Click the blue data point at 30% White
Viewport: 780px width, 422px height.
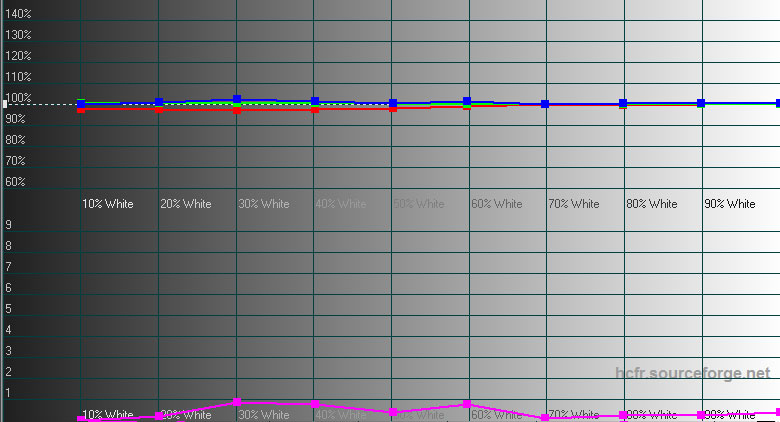point(237,100)
